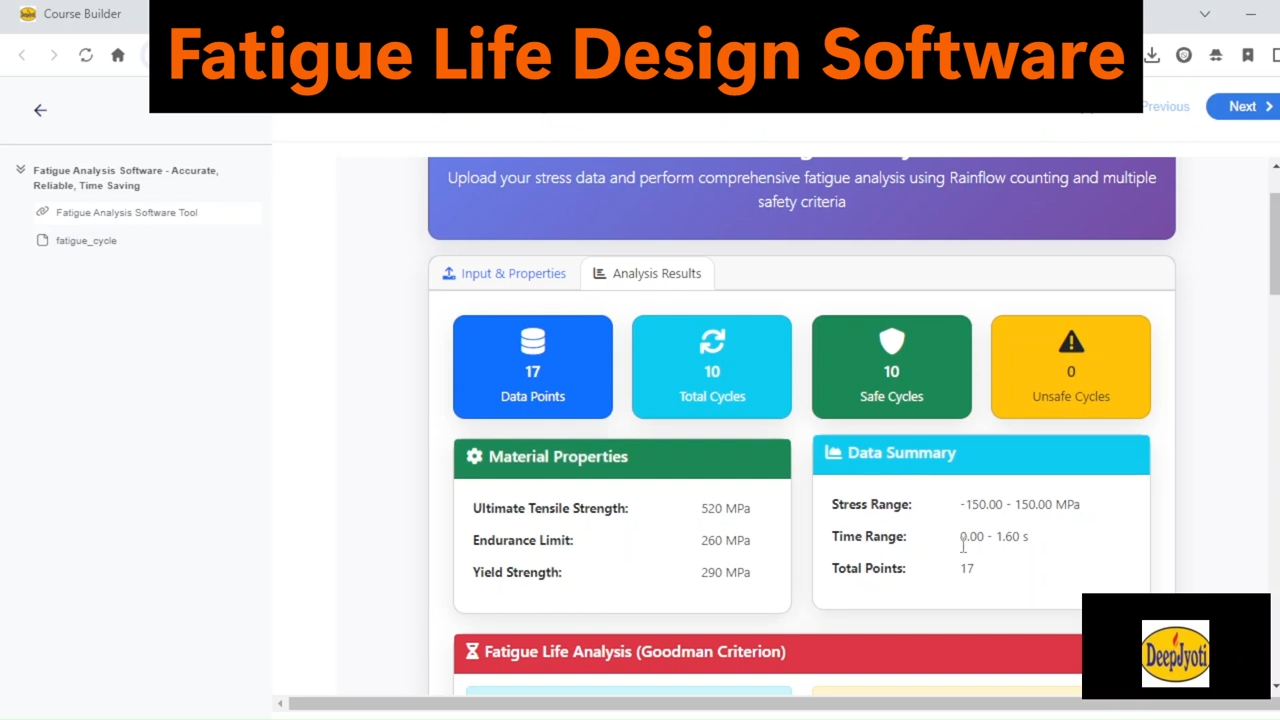Click the refresh icon on Total Cycles card
Image resolution: width=1280 pixels, height=720 pixels.
pyautogui.click(x=711, y=341)
